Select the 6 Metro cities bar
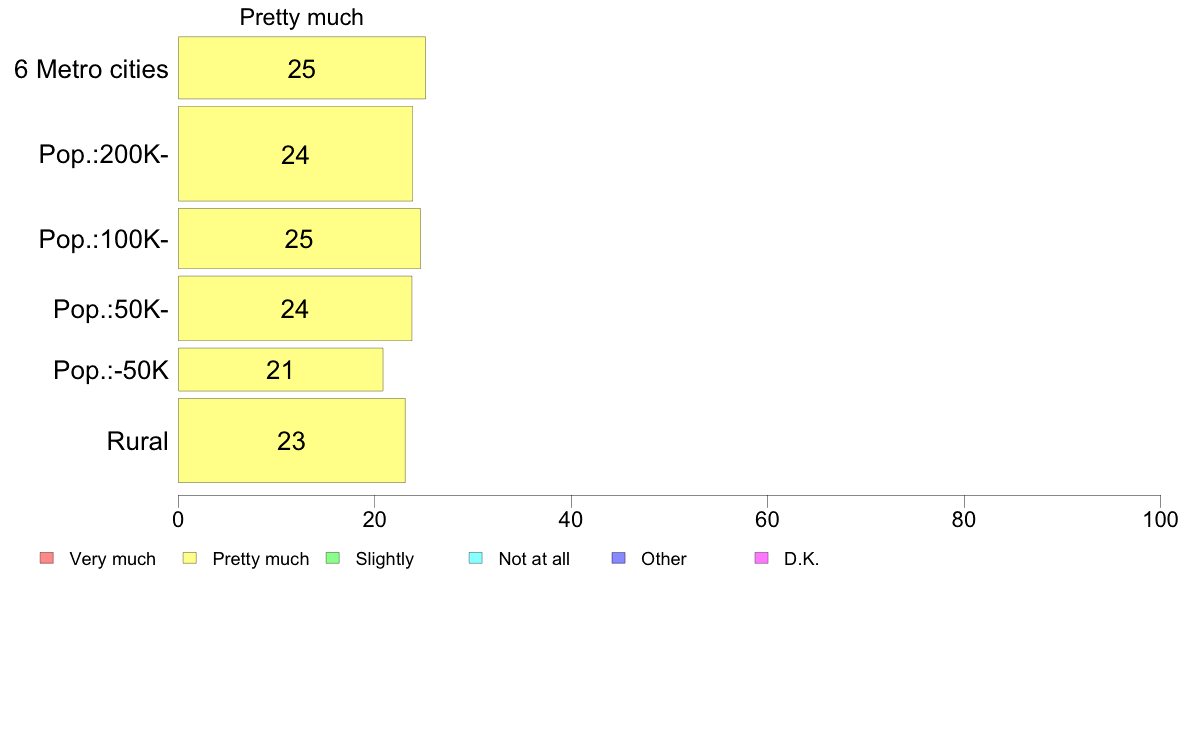This screenshot has height=736, width=1188. (x=302, y=67)
